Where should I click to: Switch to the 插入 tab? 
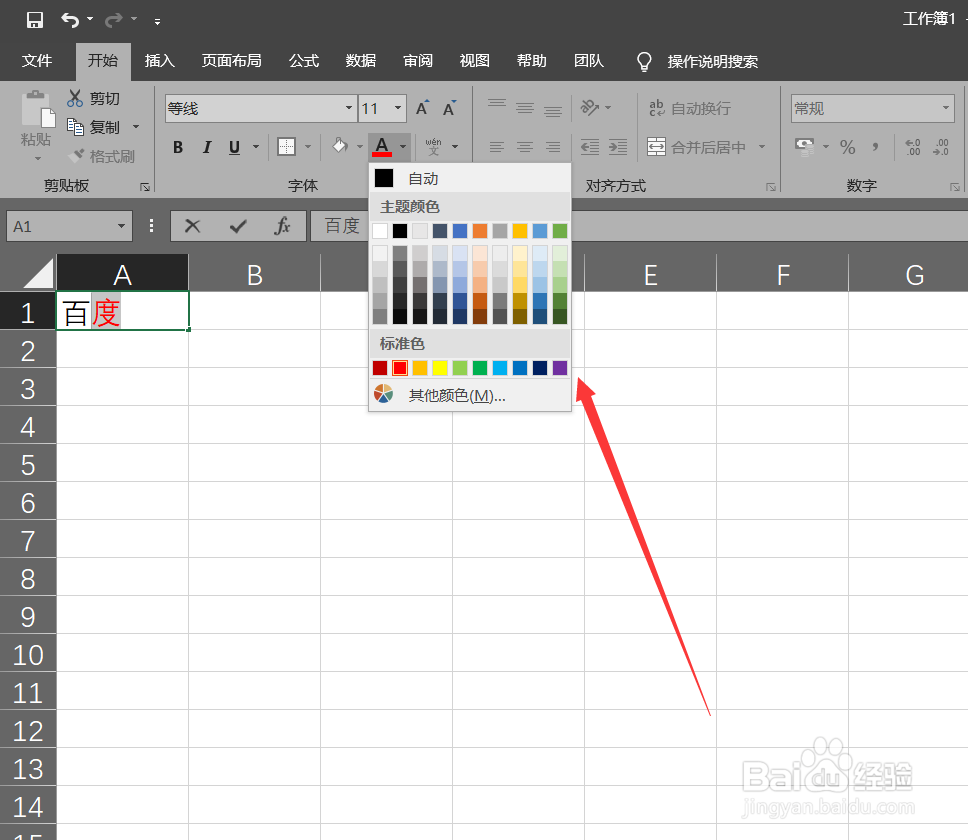coord(159,60)
